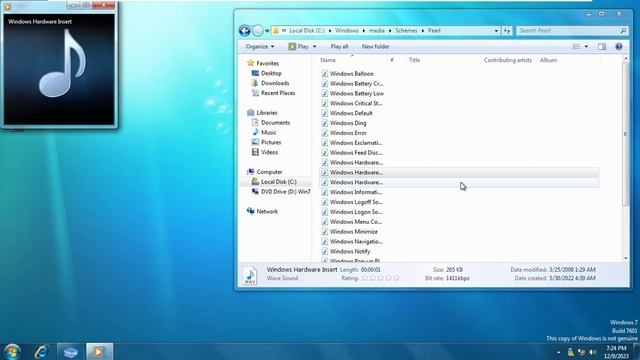
Task: Click the Windows Exclamati... file icon
Action: pyautogui.click(x=325, y=143)
